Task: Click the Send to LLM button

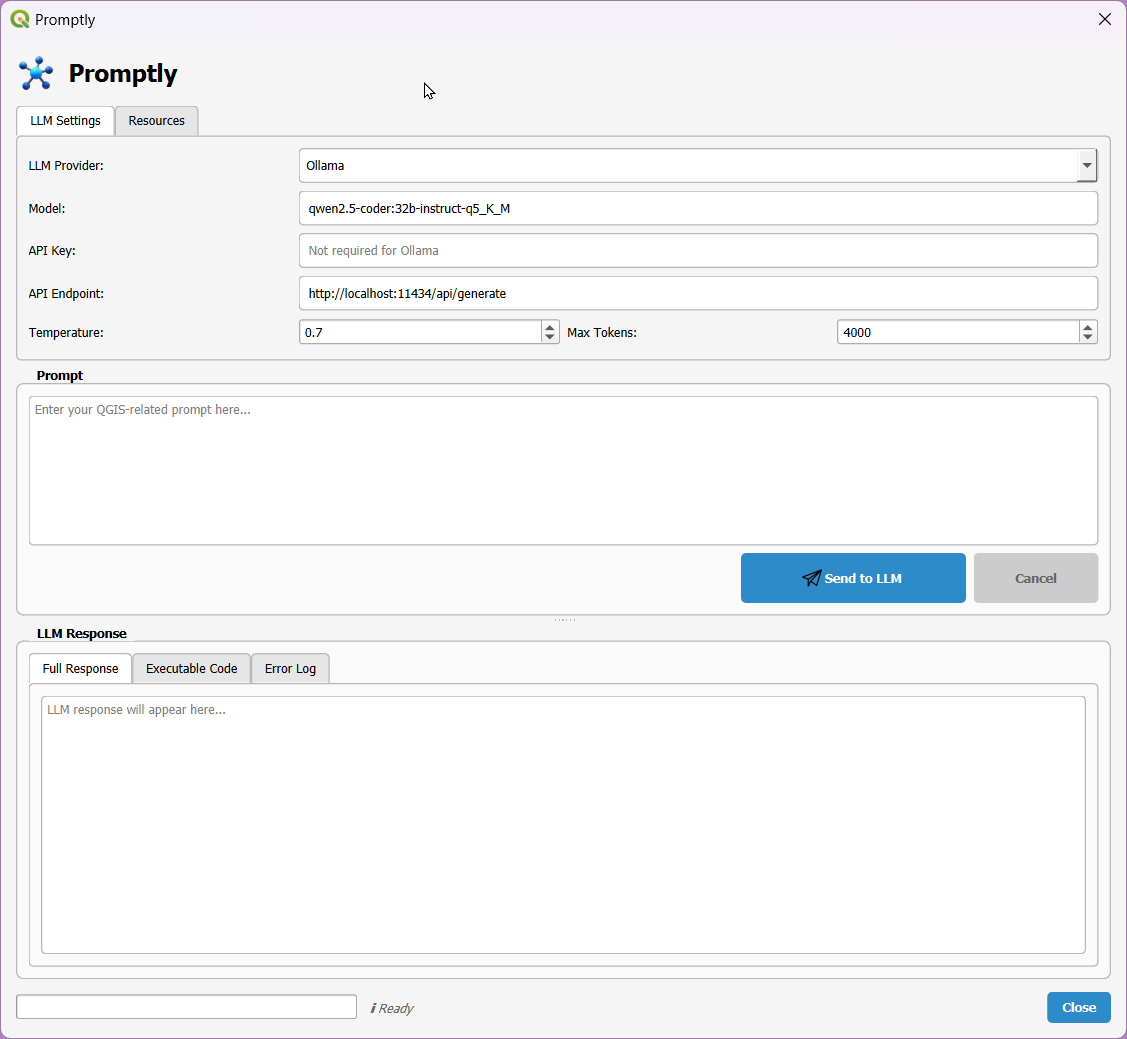Action: 853,578
